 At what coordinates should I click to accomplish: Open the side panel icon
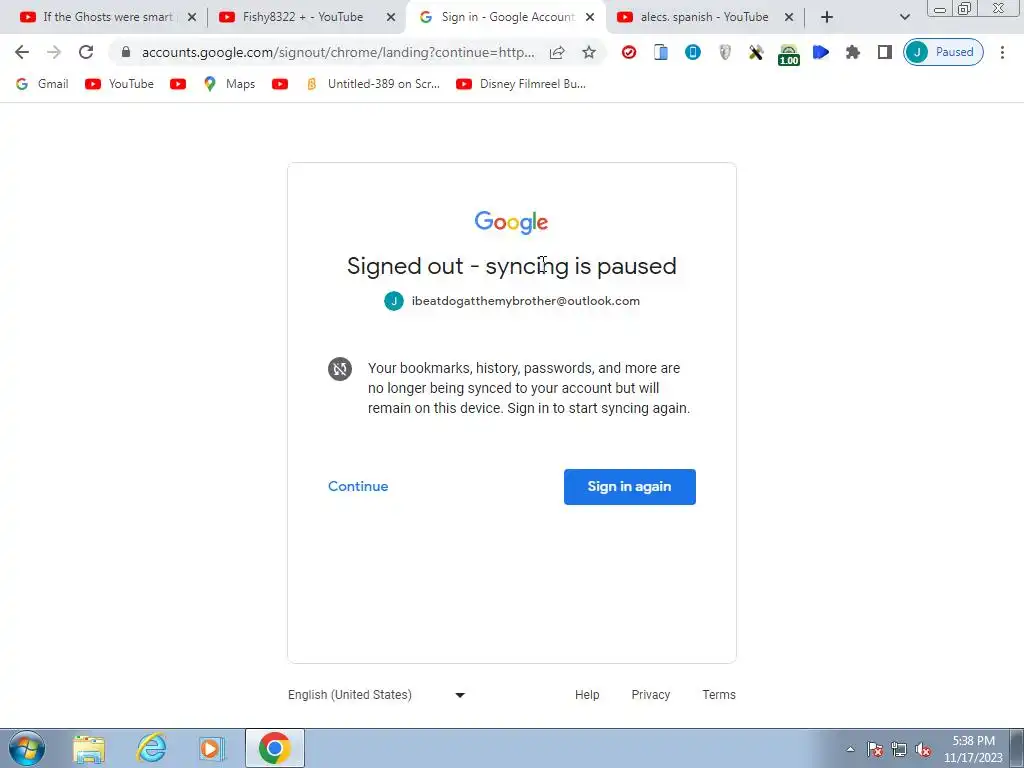884,52
